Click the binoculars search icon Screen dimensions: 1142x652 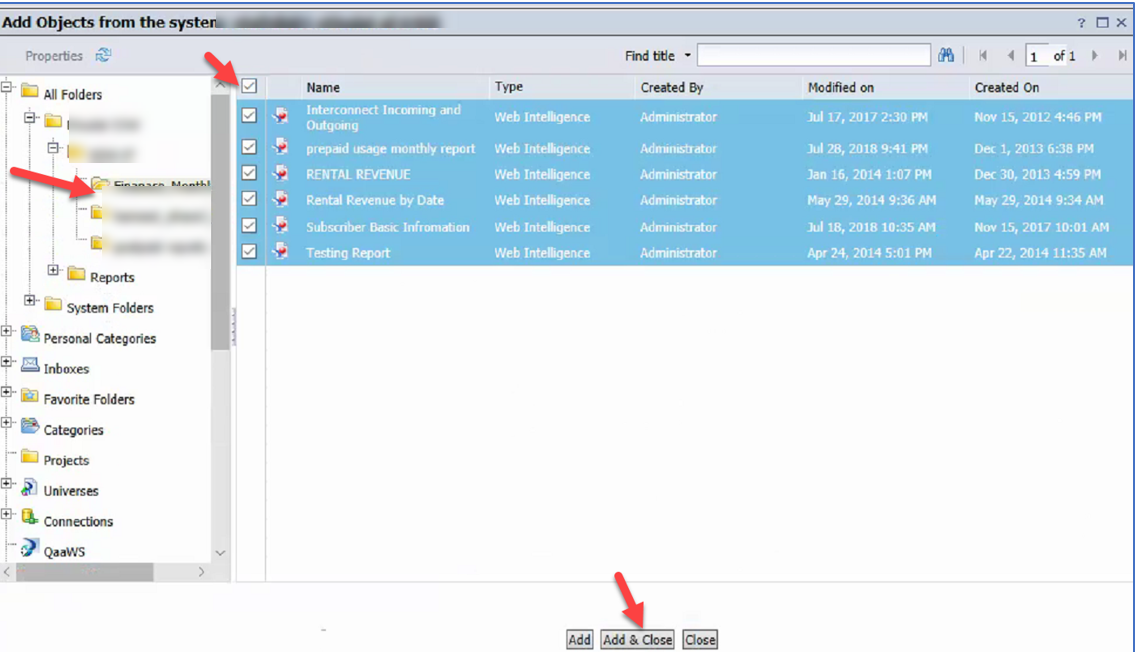(x=946, y=55)
